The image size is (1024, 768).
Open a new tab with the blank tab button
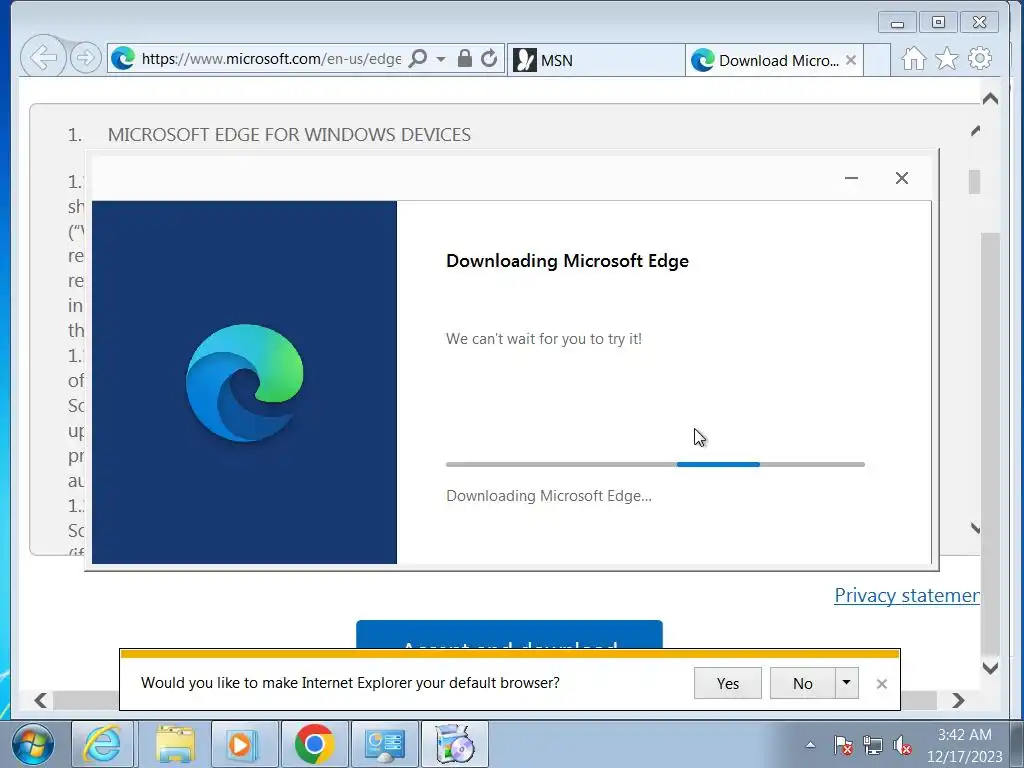pos(877,60)
